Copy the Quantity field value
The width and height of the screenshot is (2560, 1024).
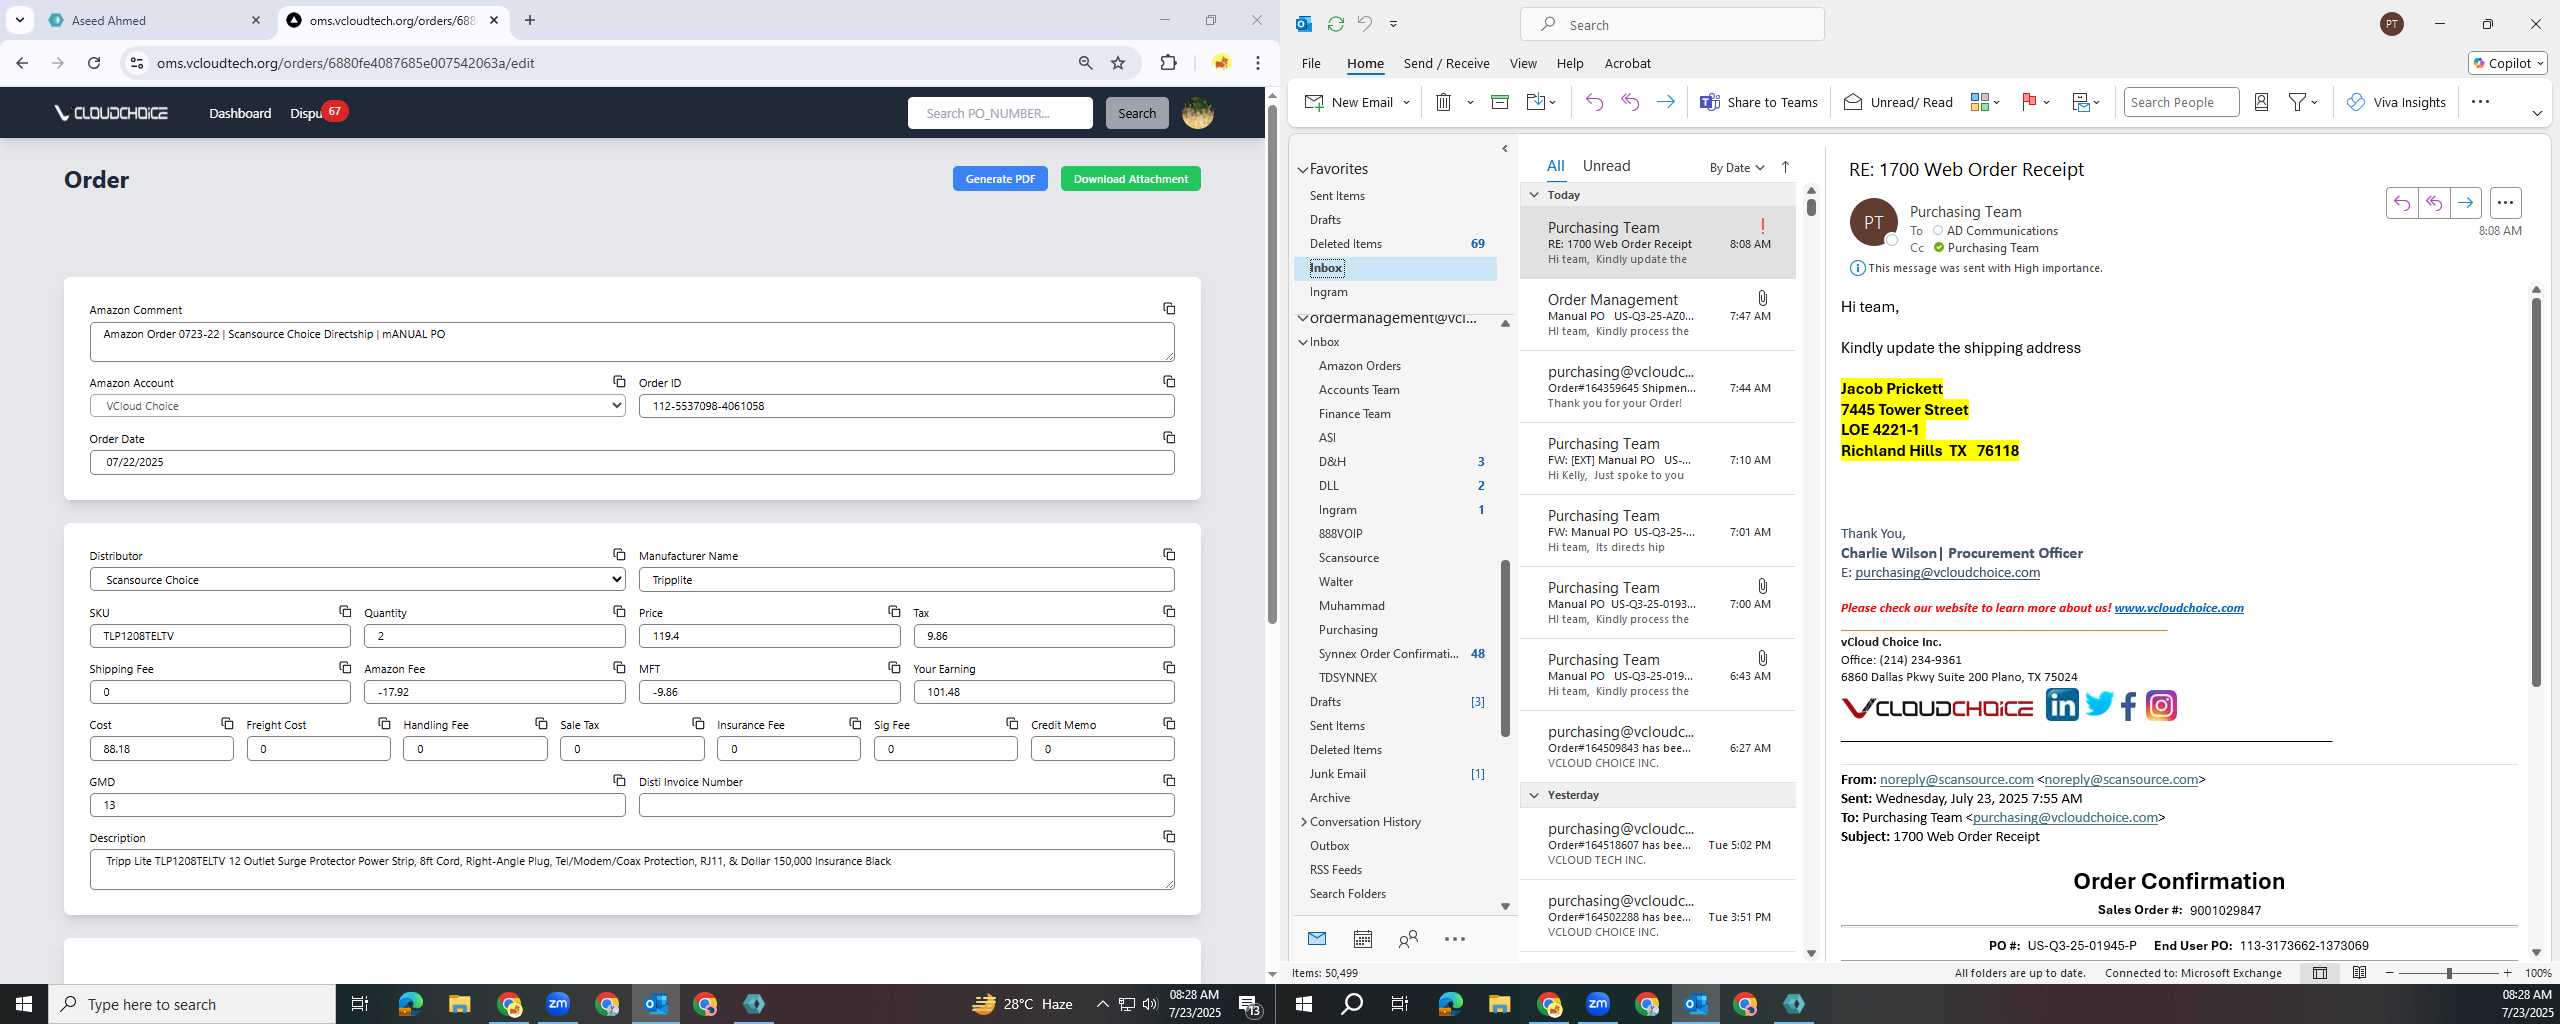point(619,612)
